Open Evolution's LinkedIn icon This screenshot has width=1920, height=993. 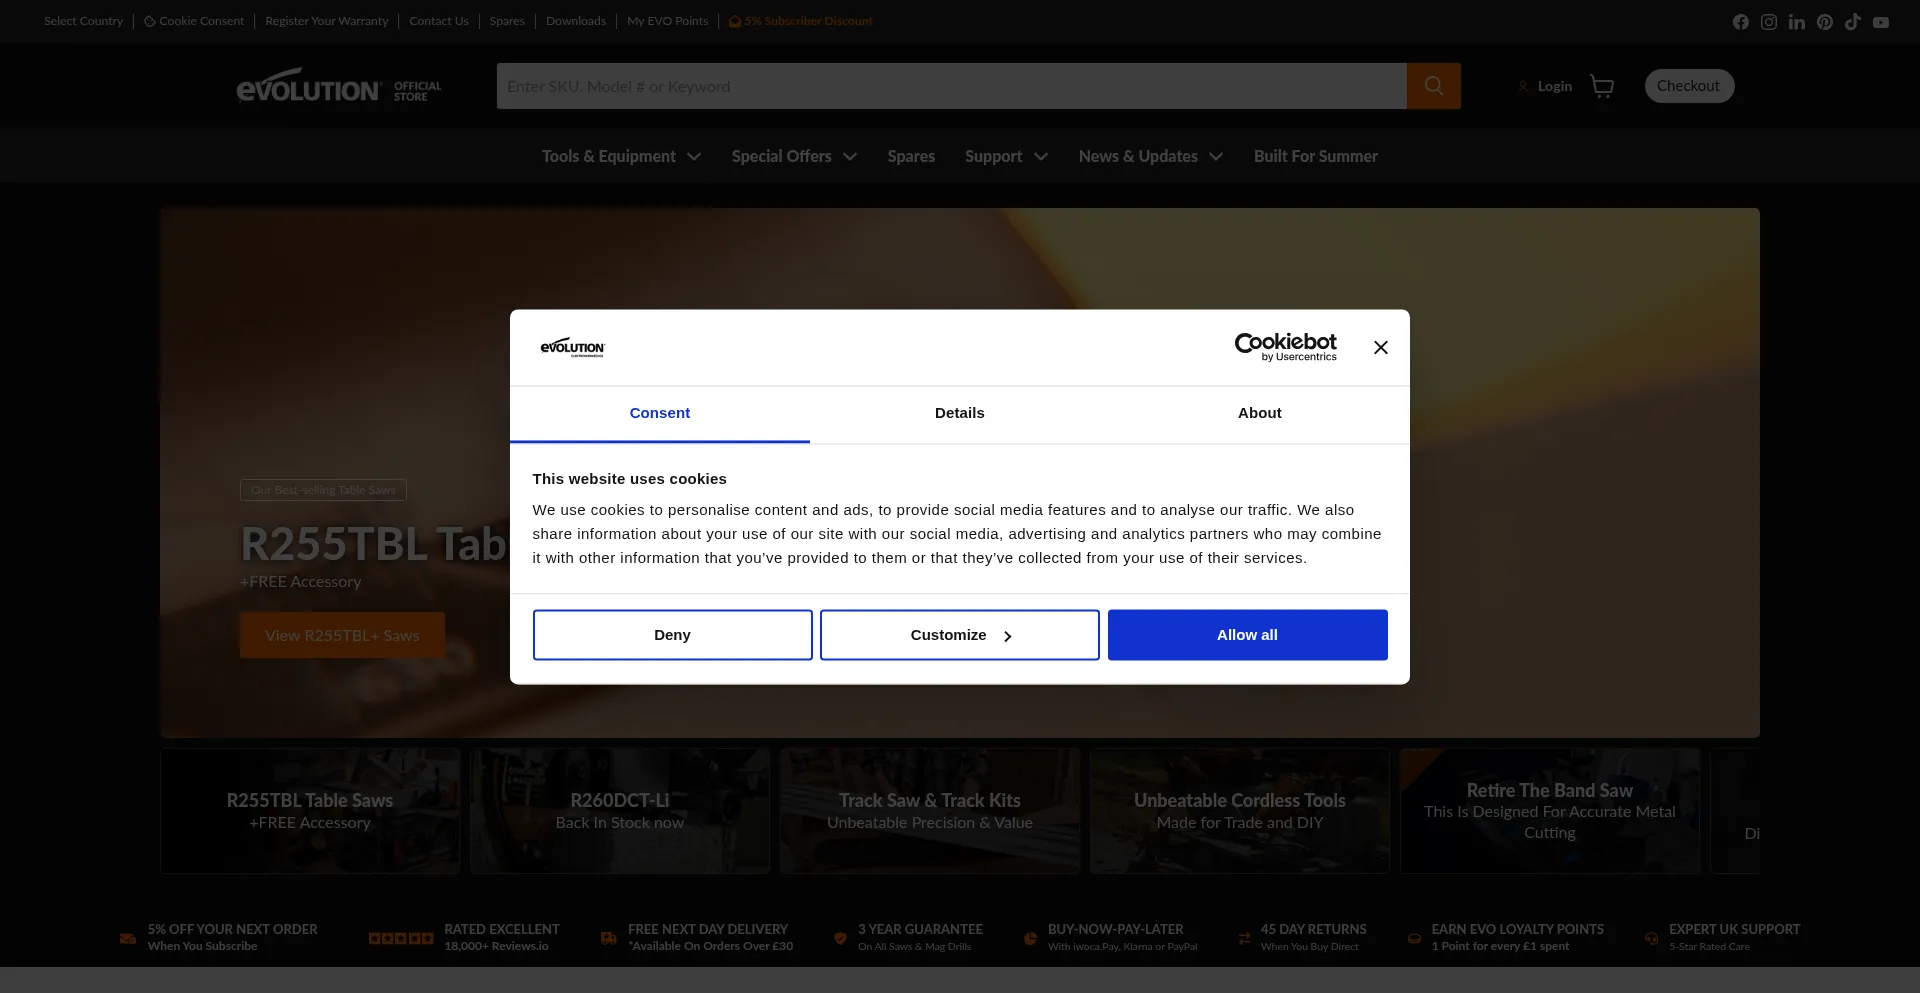[x=1797, y=22]
